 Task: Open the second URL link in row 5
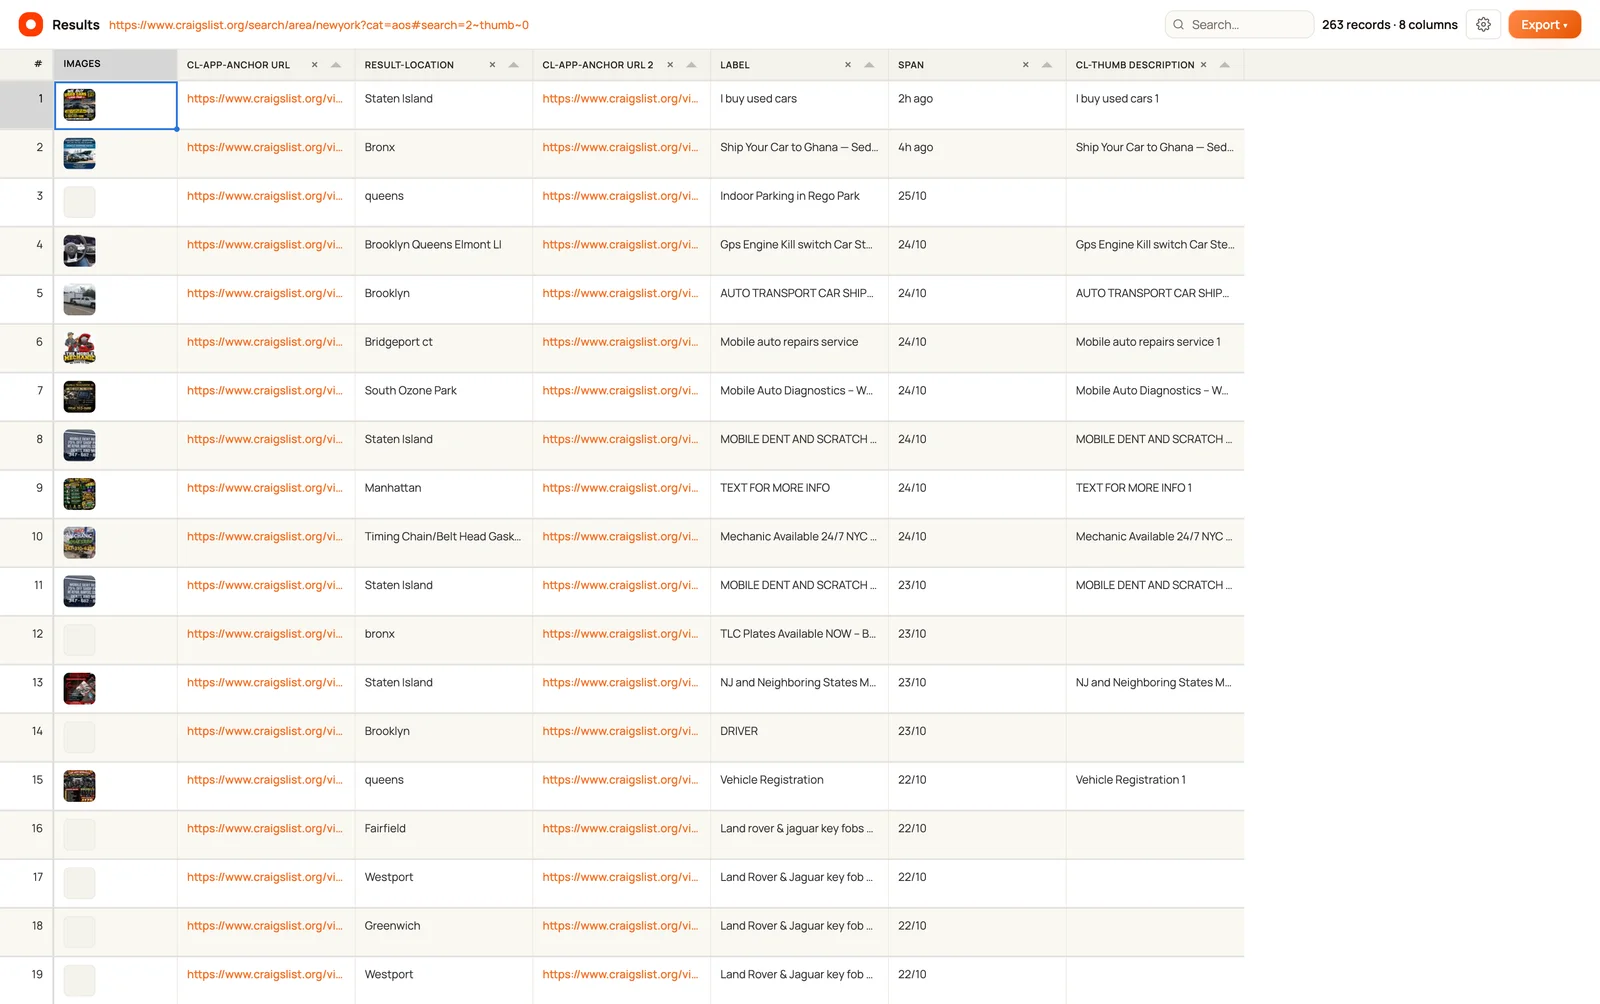coord(620,293)
